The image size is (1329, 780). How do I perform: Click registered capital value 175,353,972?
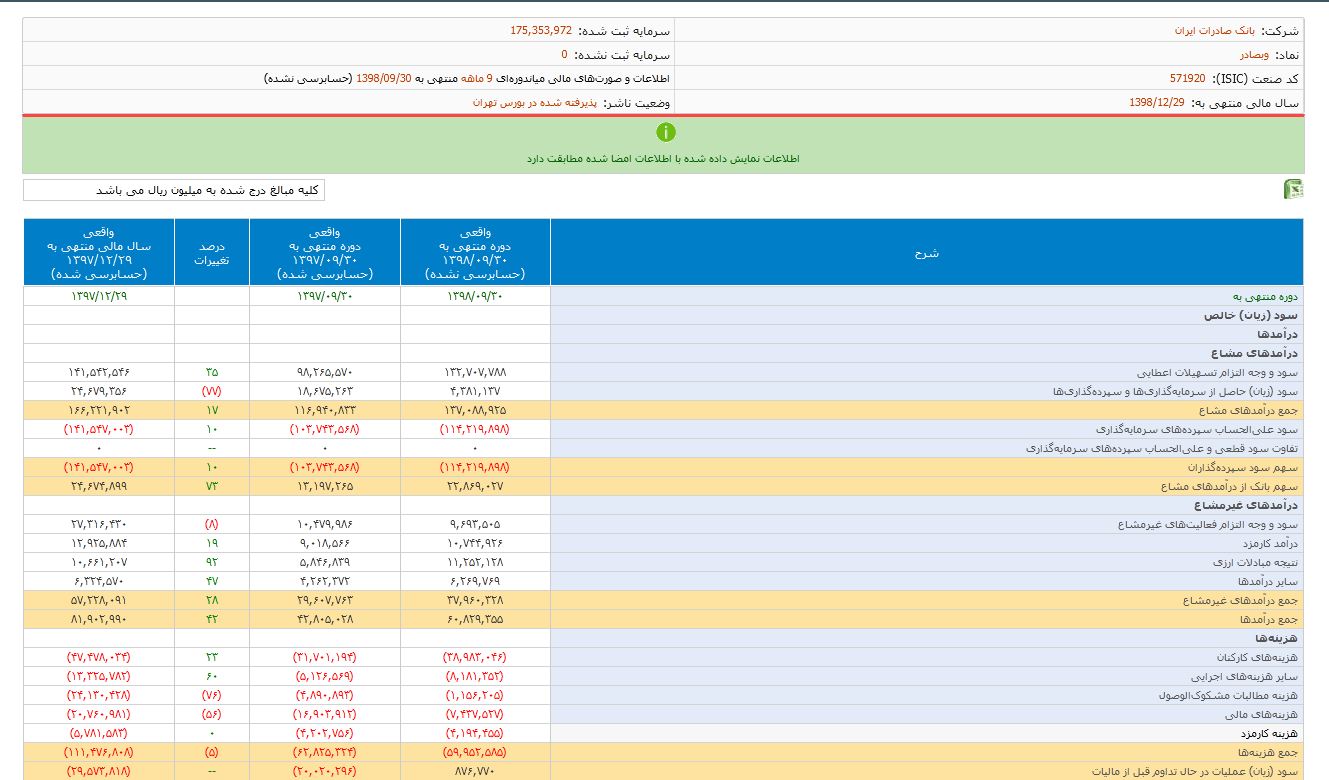(x=540, y=31)
